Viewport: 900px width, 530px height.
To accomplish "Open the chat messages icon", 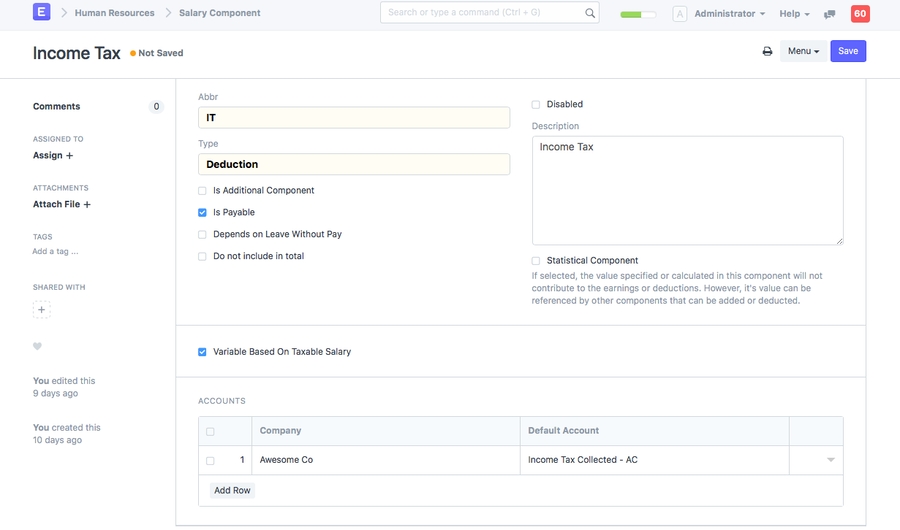I will point(829,14).
